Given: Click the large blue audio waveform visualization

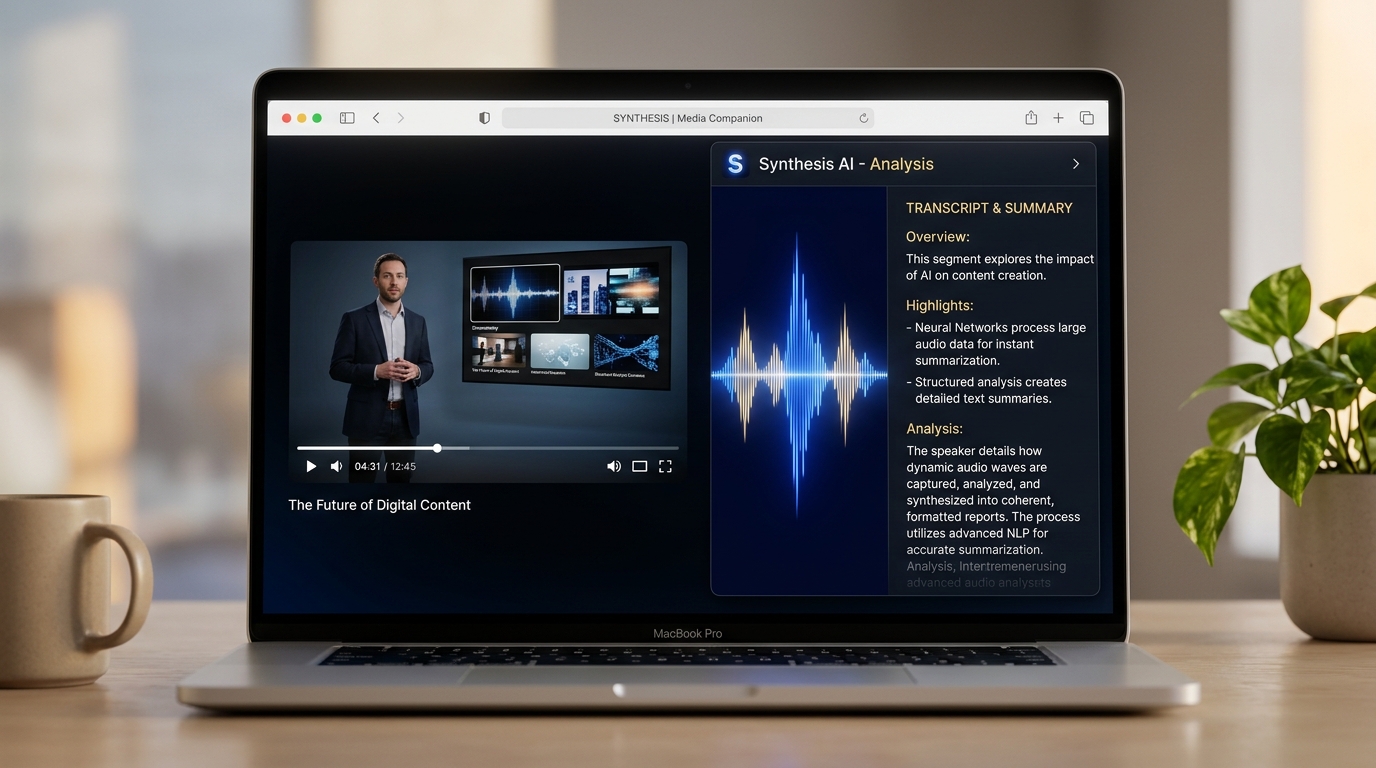Looking at the screenshot, I should (799, 375).
